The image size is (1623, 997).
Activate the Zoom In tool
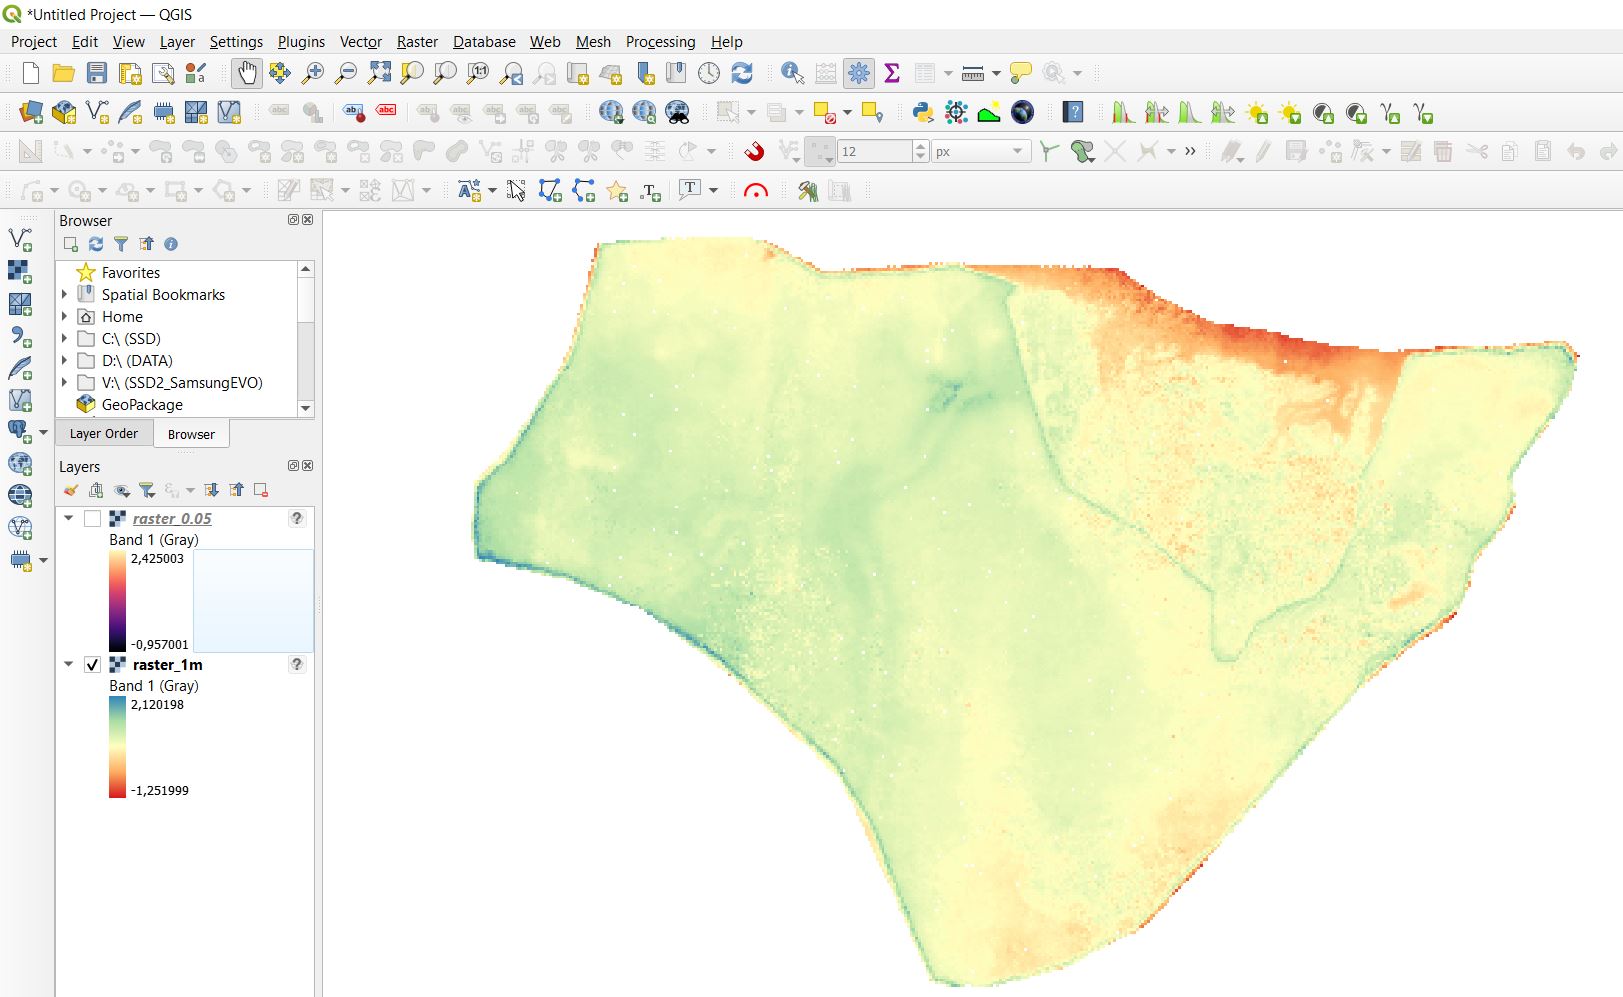tap(312, 72)
